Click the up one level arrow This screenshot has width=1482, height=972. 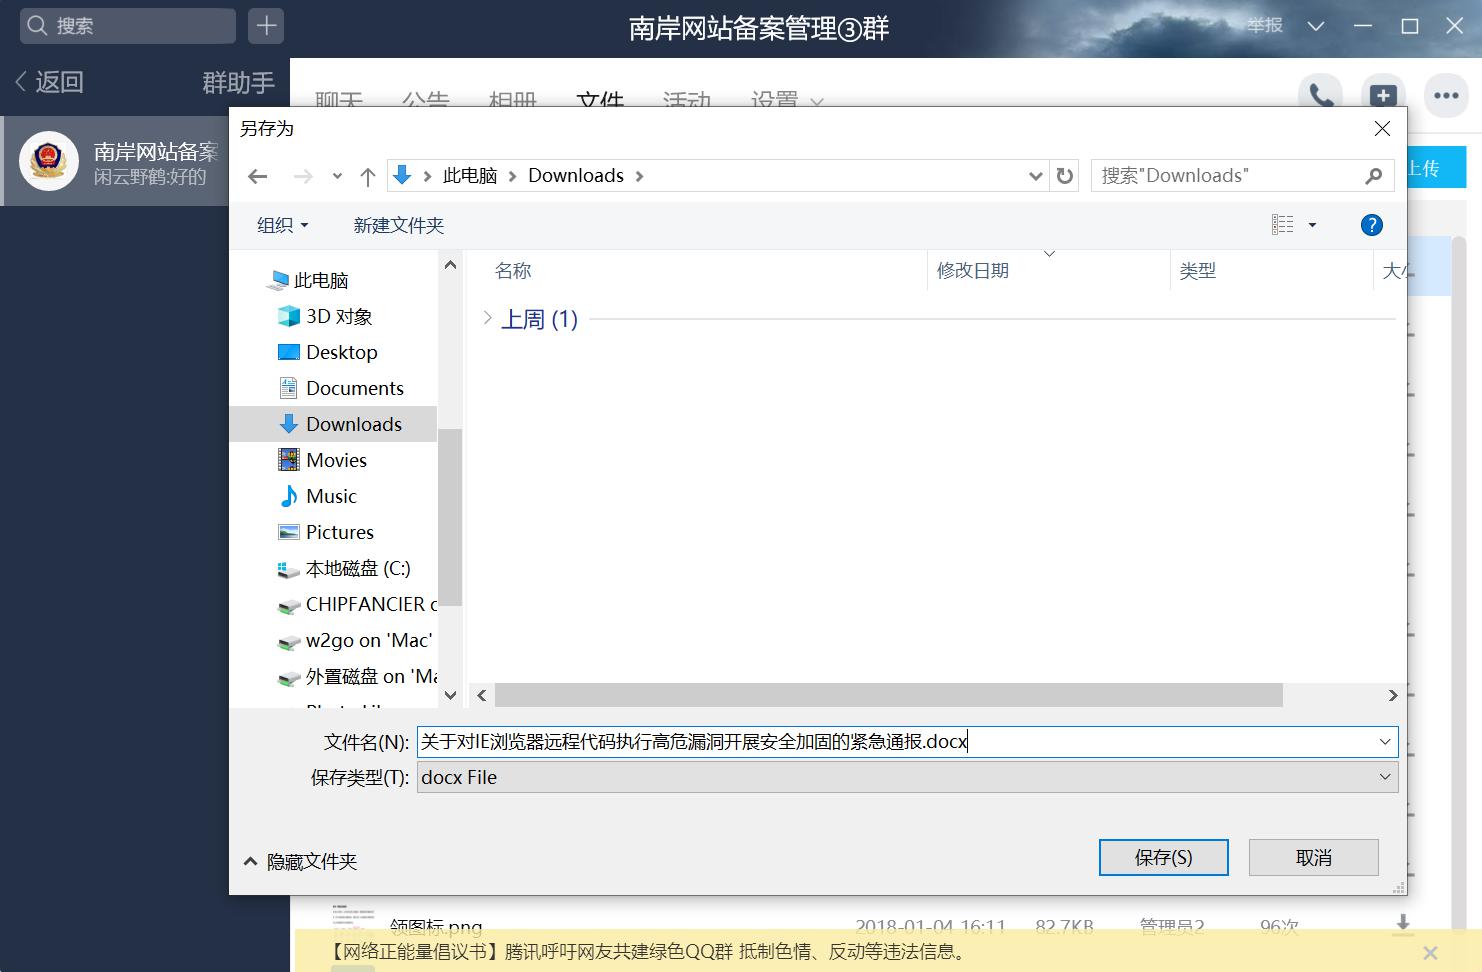367,175
